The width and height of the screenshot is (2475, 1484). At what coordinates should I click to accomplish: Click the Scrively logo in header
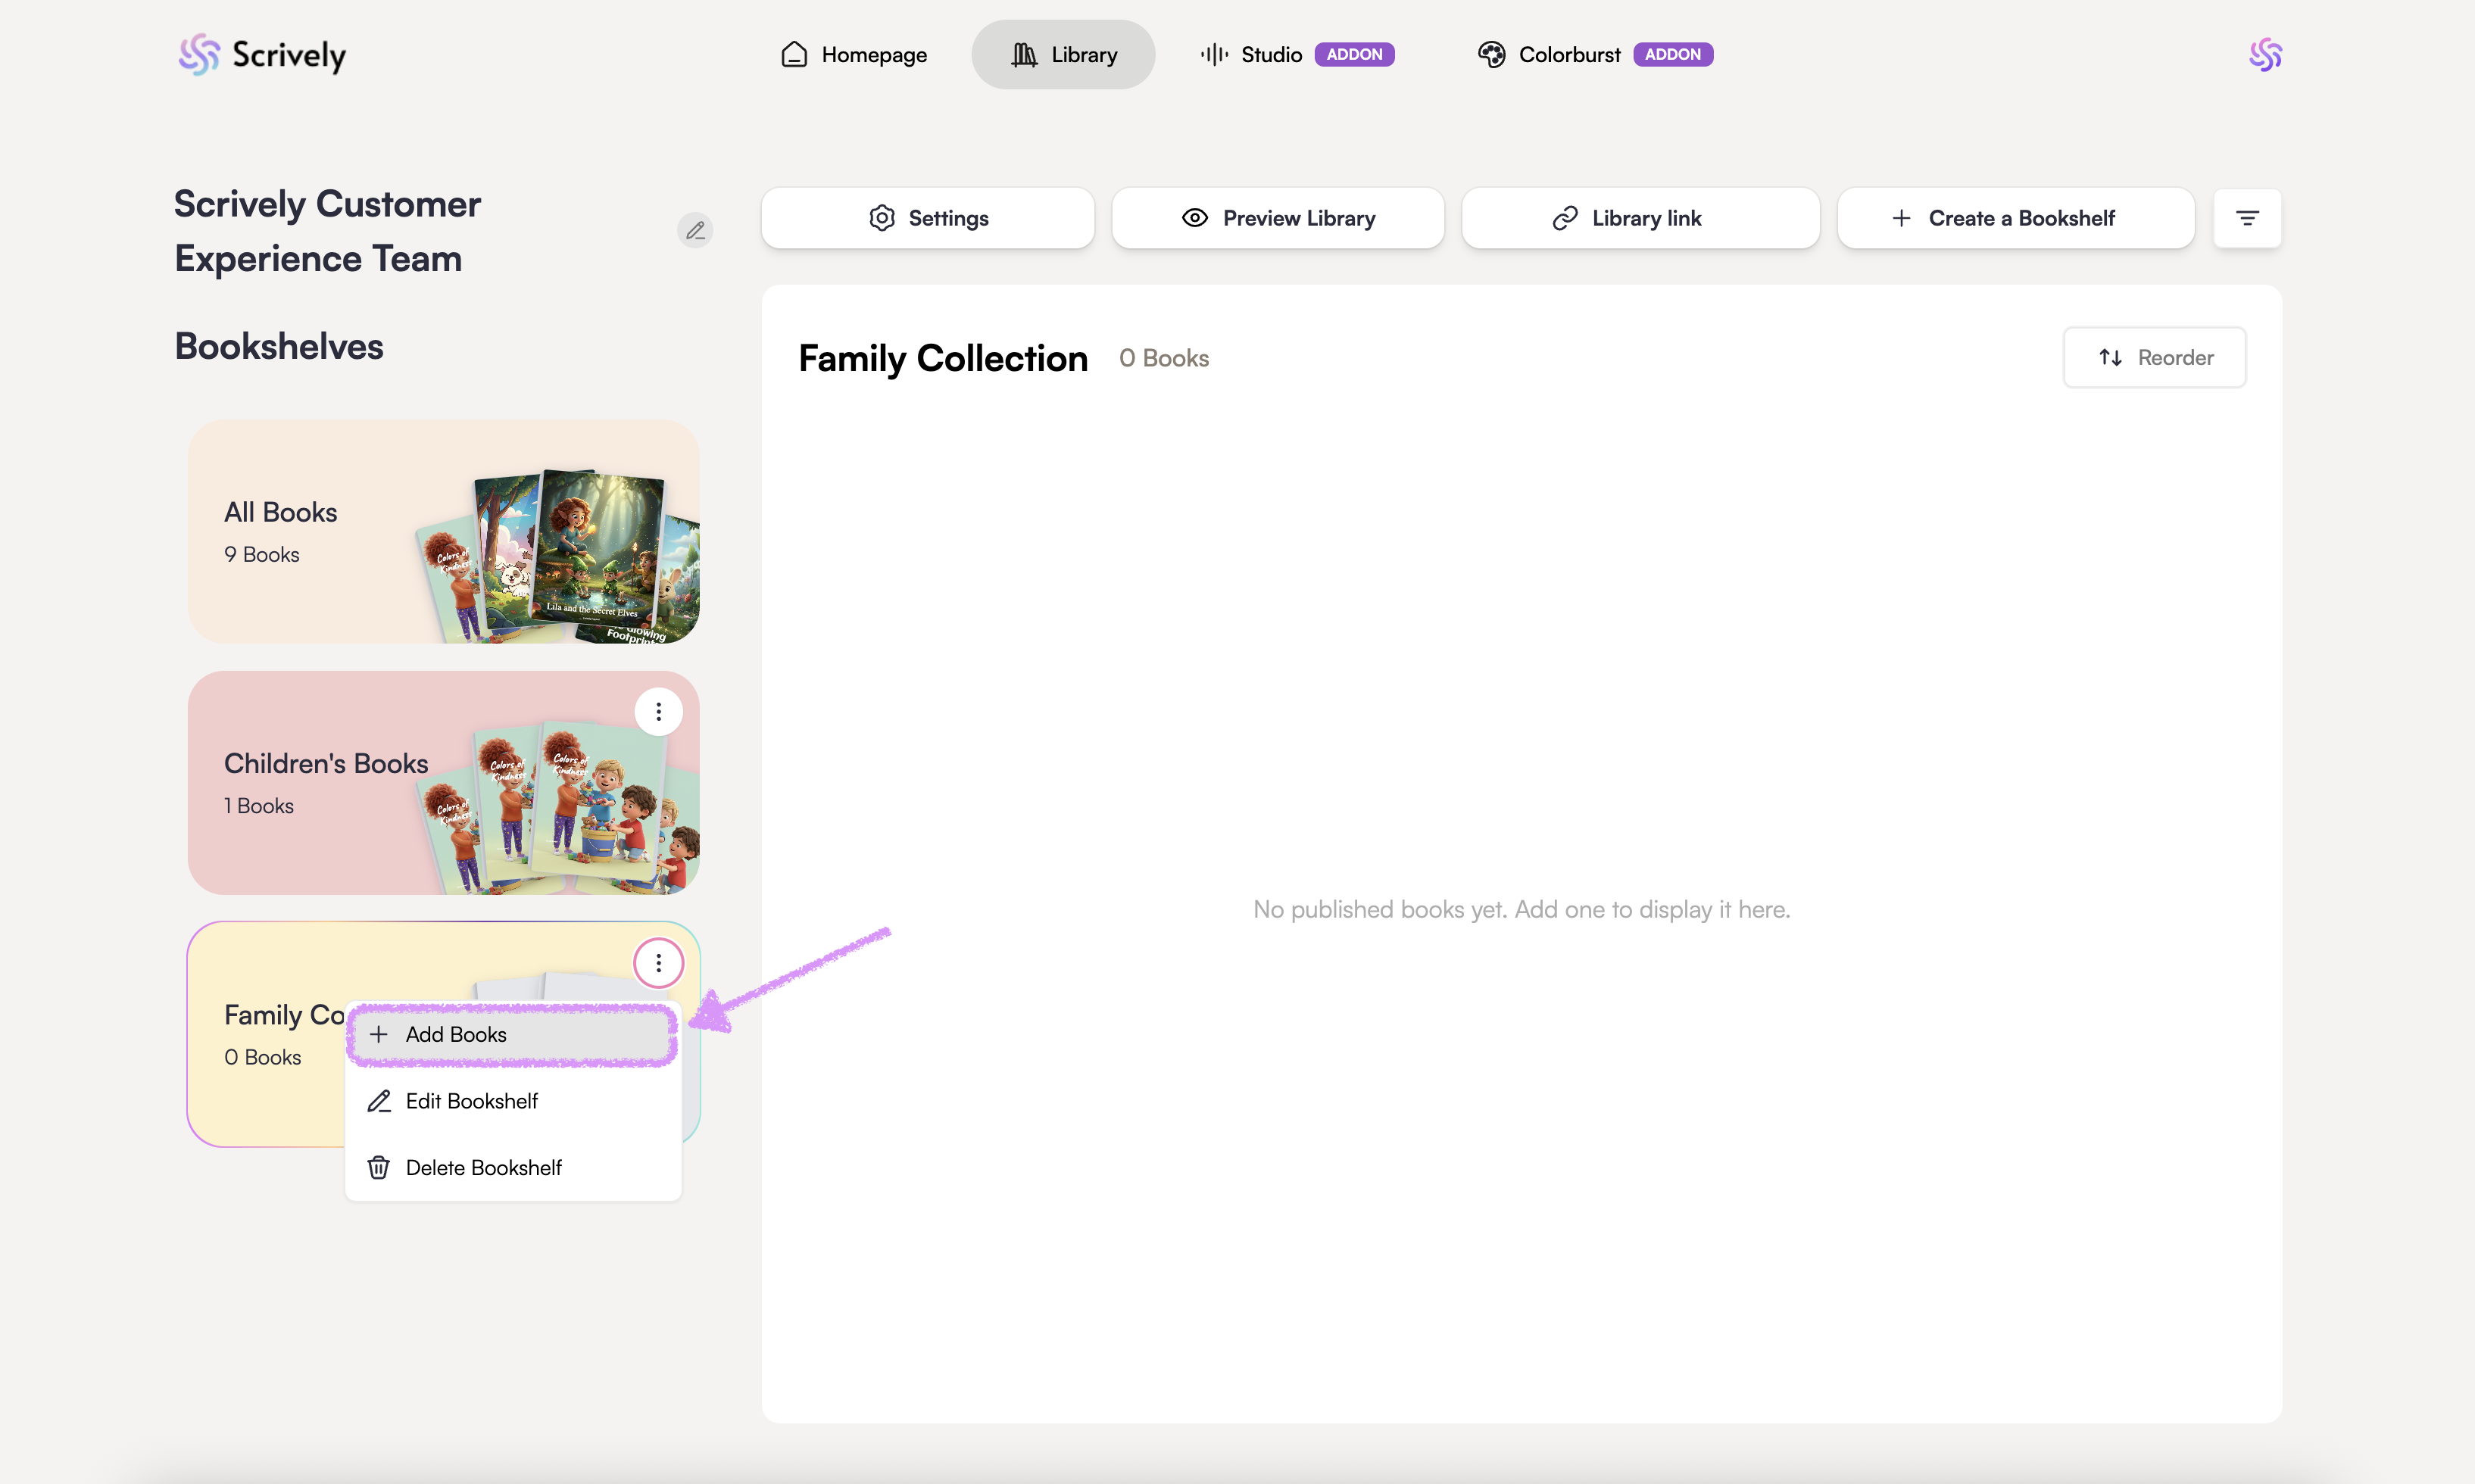click(x=262, y=55)
